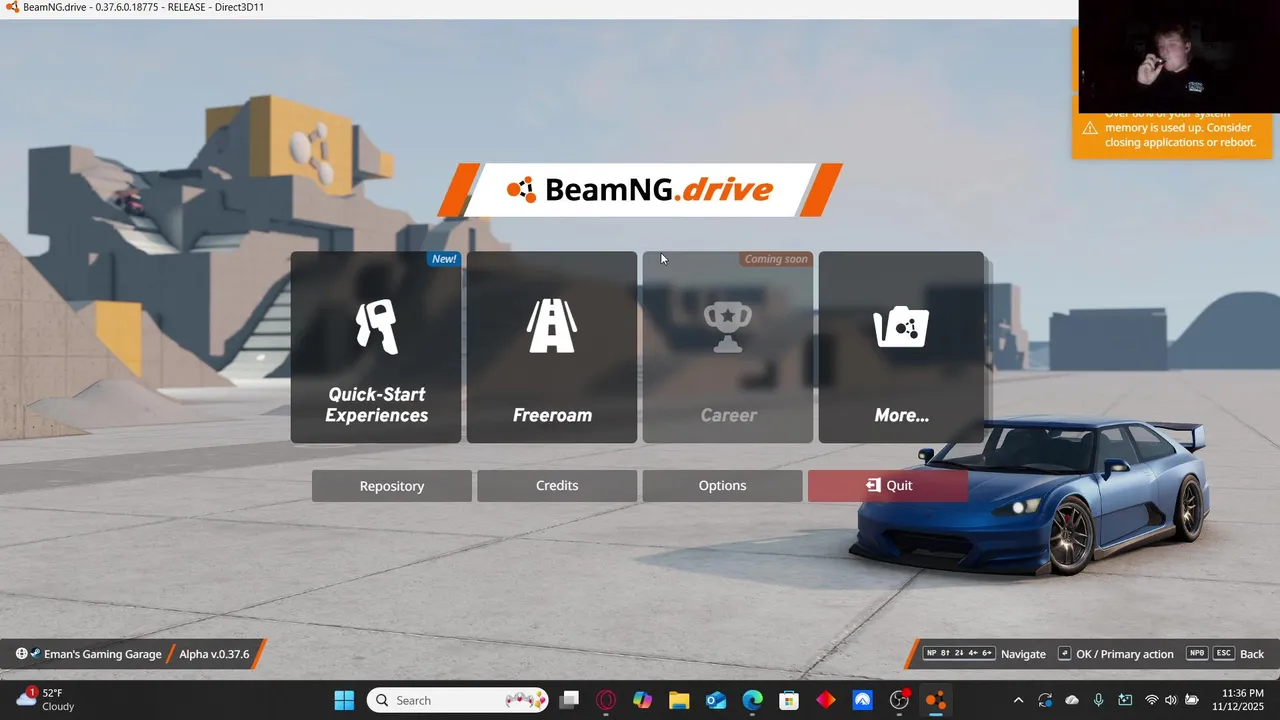Viewport: 1280px width, 720px height.
Task: Click the OneDrive cloud tray icon
Action: pyautogui.click(x=1072, y=700)
